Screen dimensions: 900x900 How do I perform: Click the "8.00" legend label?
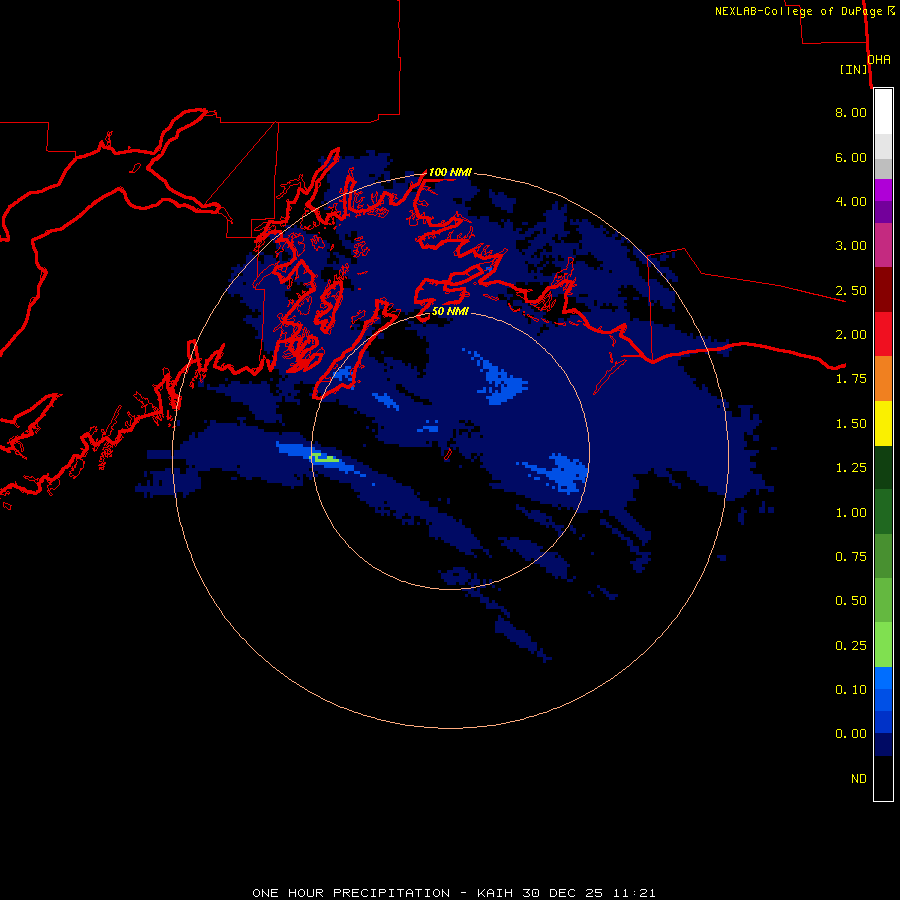(851, 112)
